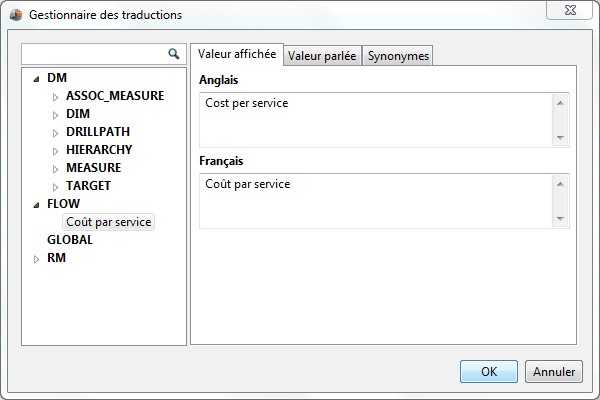Expand the HIERARCHY node arrow
Screen dimensions: 600x400
[56, 151]
